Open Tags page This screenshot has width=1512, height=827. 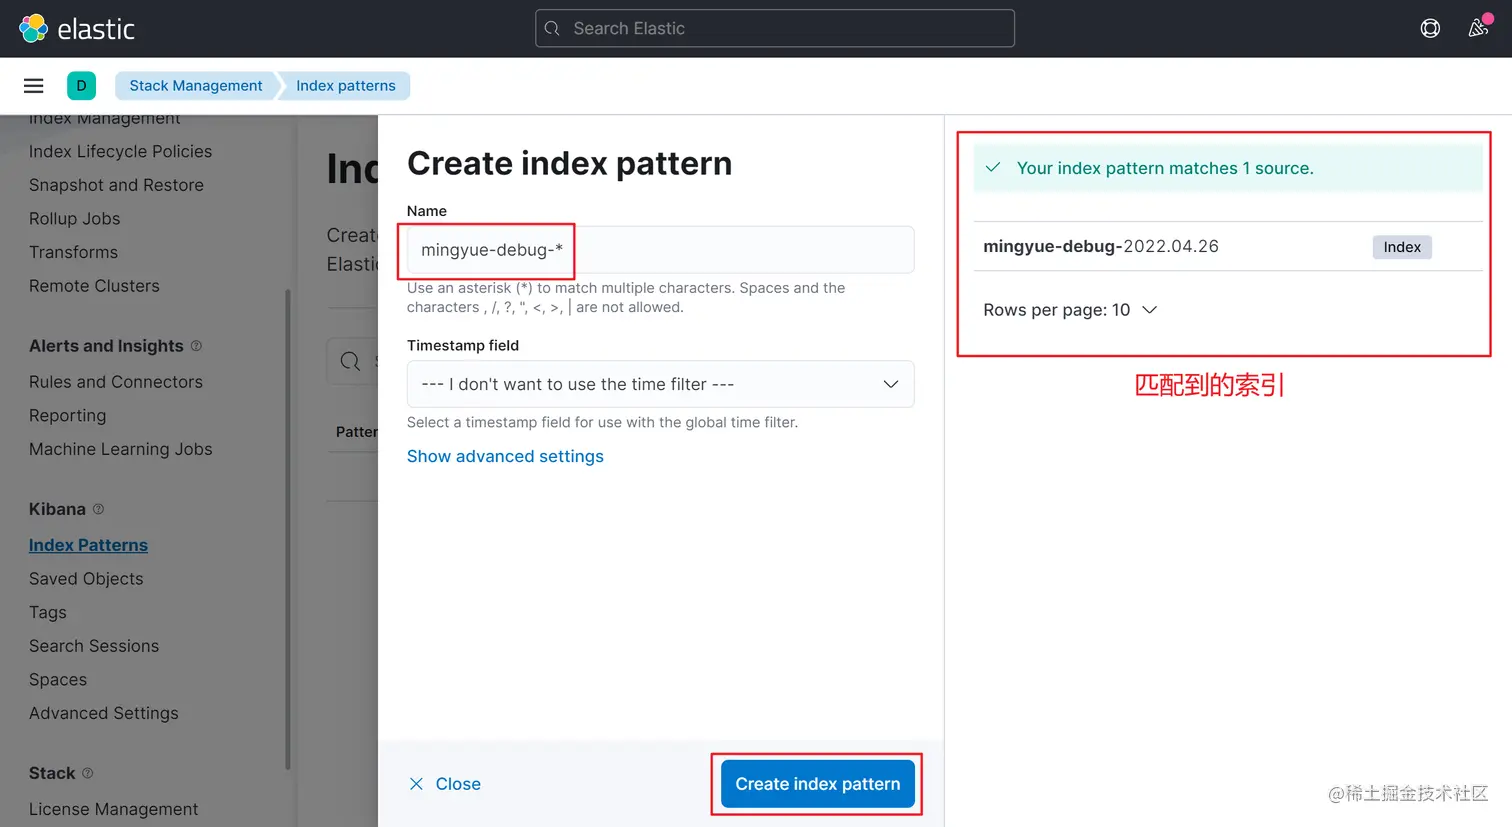pos(48,612)
